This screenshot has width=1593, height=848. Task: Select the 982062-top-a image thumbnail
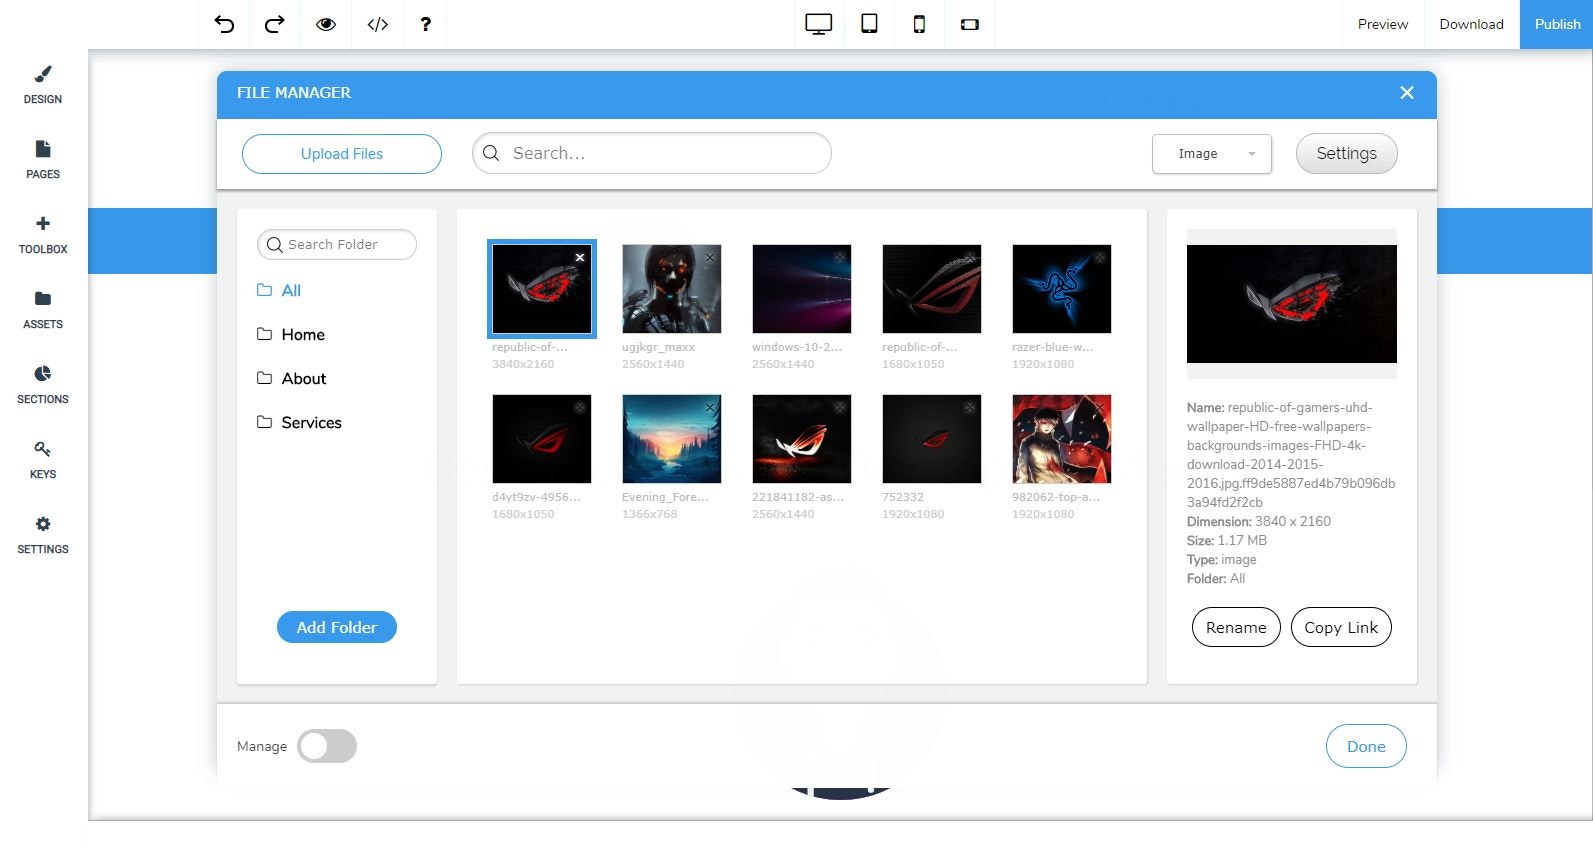click(1062, 439)
